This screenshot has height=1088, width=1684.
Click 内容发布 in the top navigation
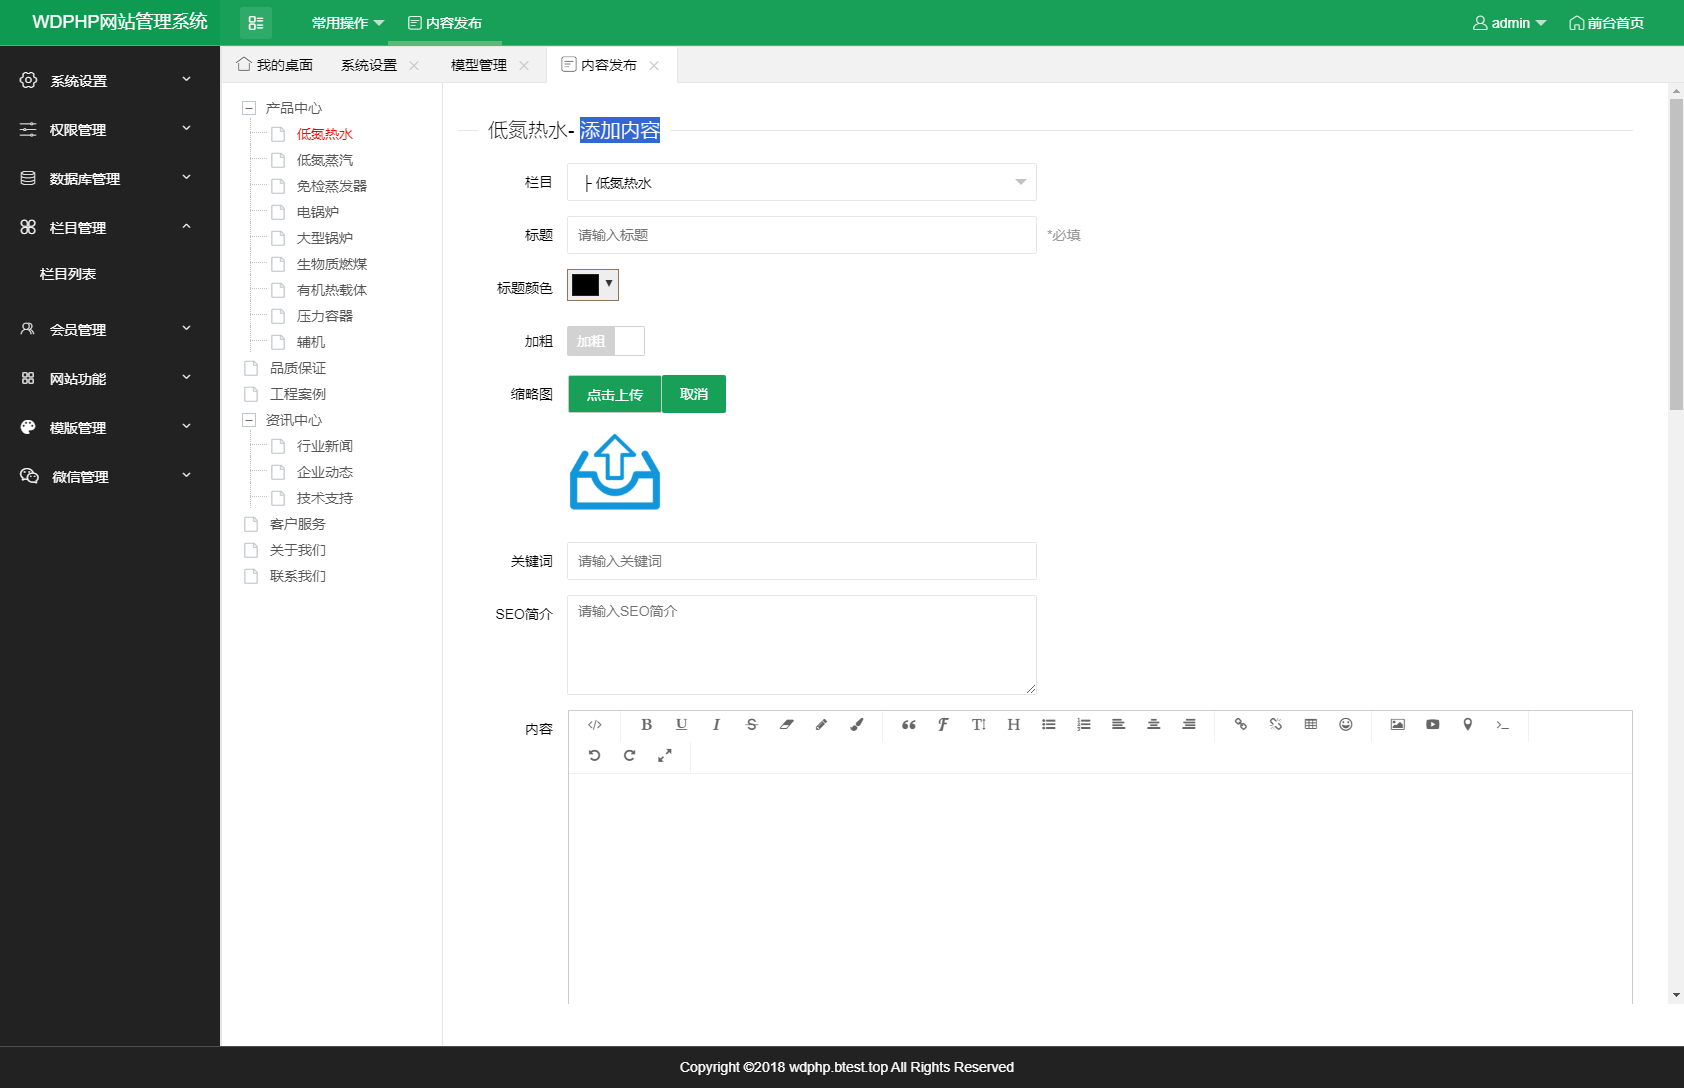tap(445, 23)
